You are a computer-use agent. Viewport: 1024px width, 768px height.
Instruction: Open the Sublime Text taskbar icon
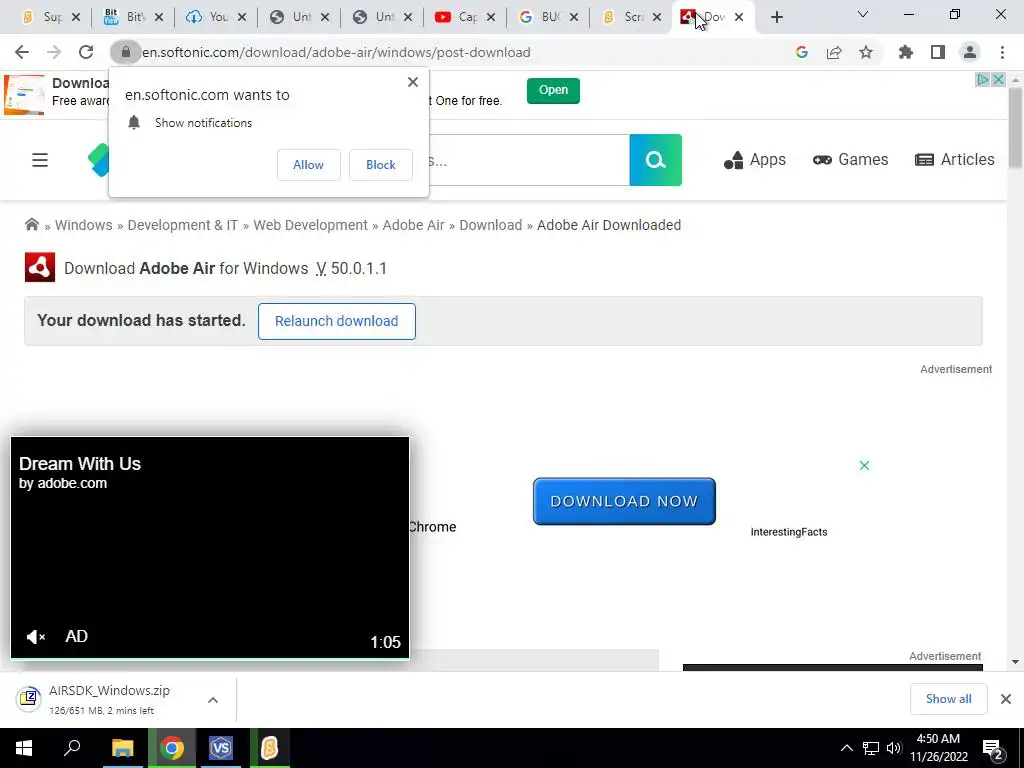(x=270, y=748)
